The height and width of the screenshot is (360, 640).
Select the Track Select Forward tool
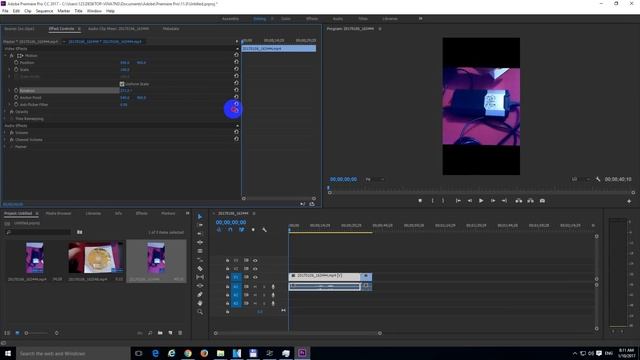[200, 225]
